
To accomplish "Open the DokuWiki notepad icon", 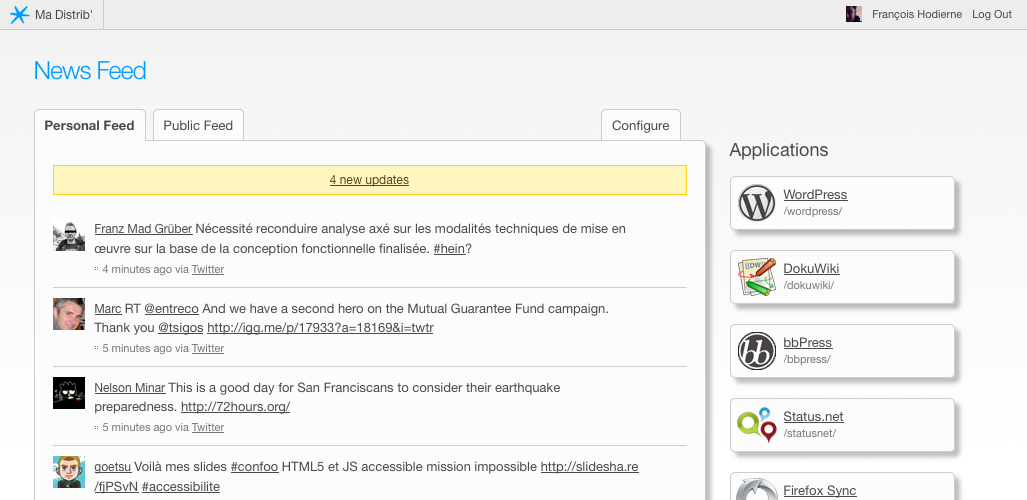I will coord(757,277).
